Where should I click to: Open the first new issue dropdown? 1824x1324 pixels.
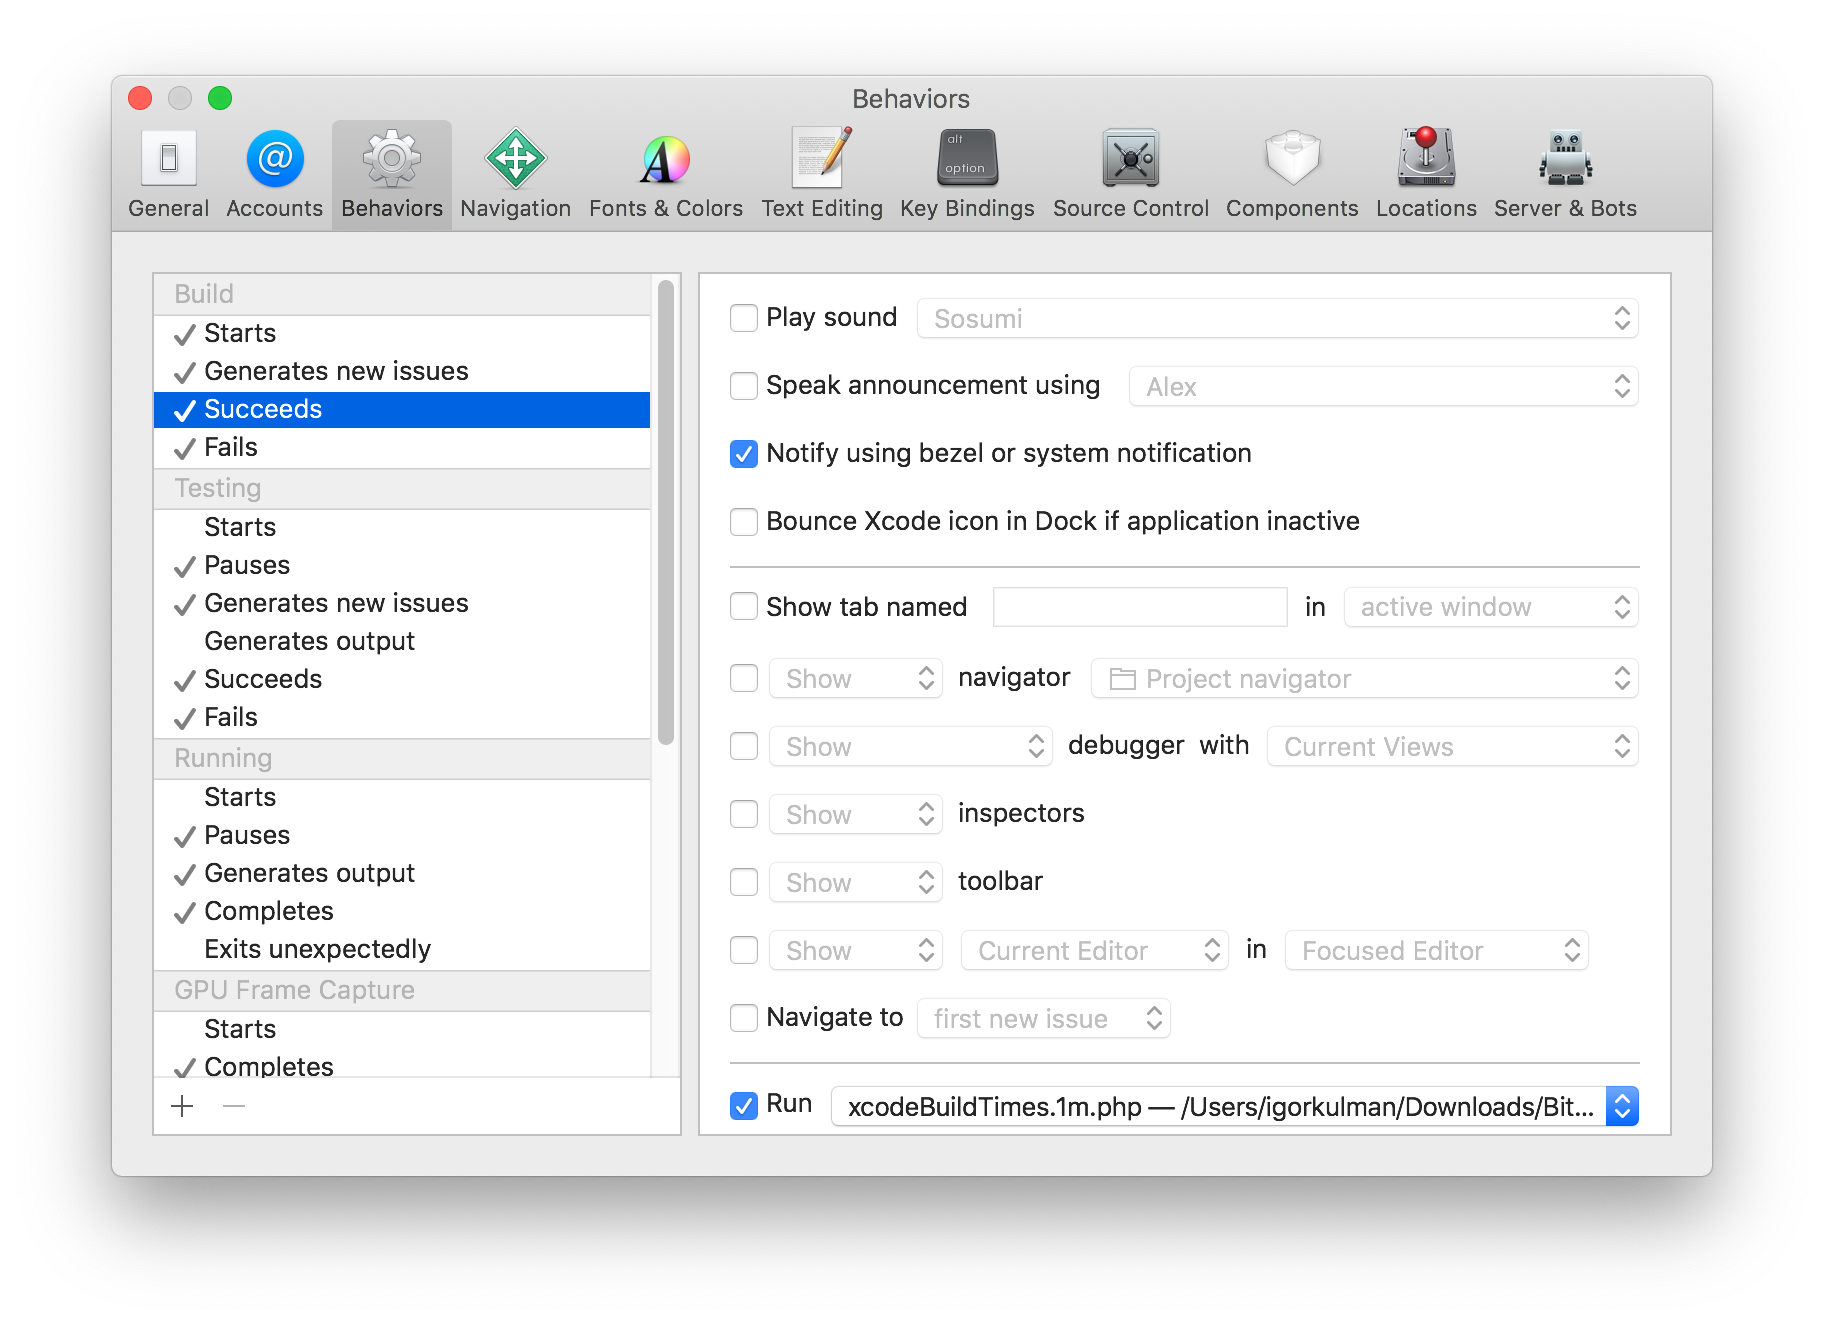[x=1043, y=1019]
